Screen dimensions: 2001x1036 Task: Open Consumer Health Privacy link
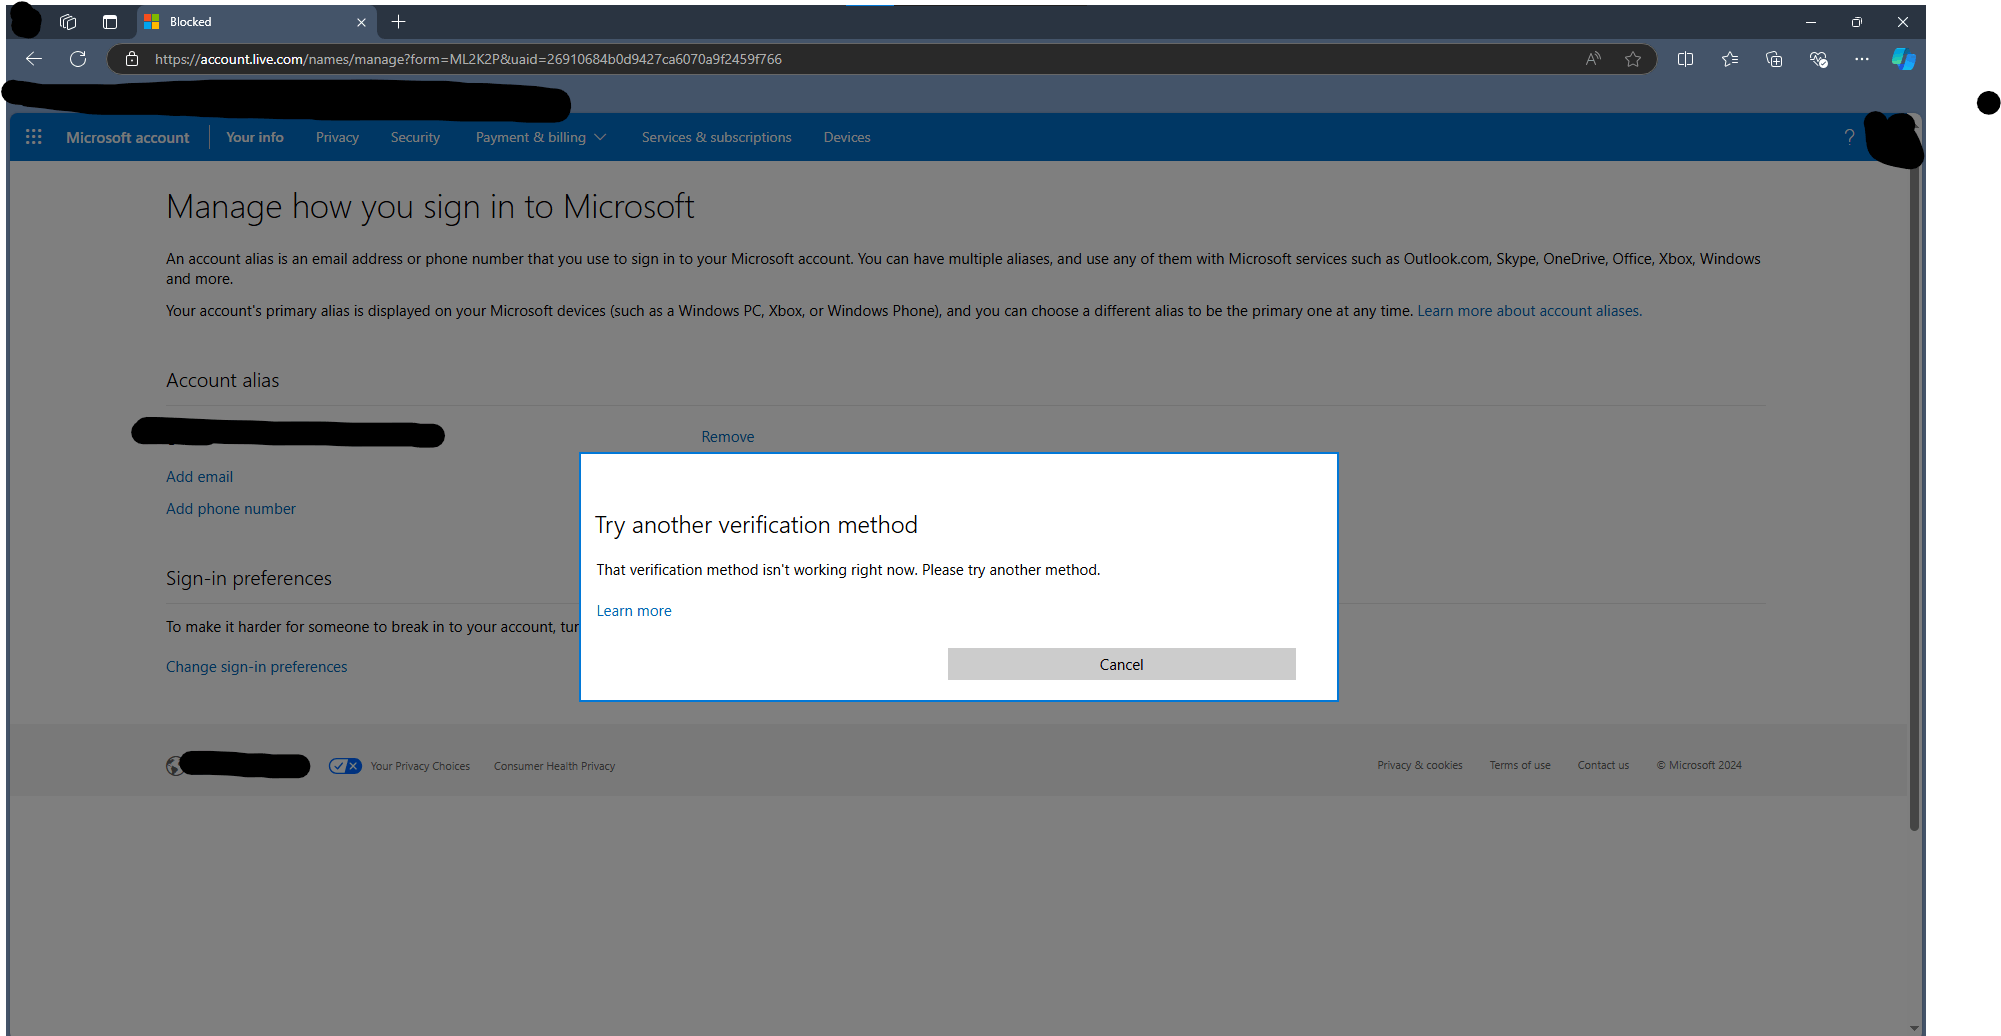pyautogui.click(x=554, y=766)
